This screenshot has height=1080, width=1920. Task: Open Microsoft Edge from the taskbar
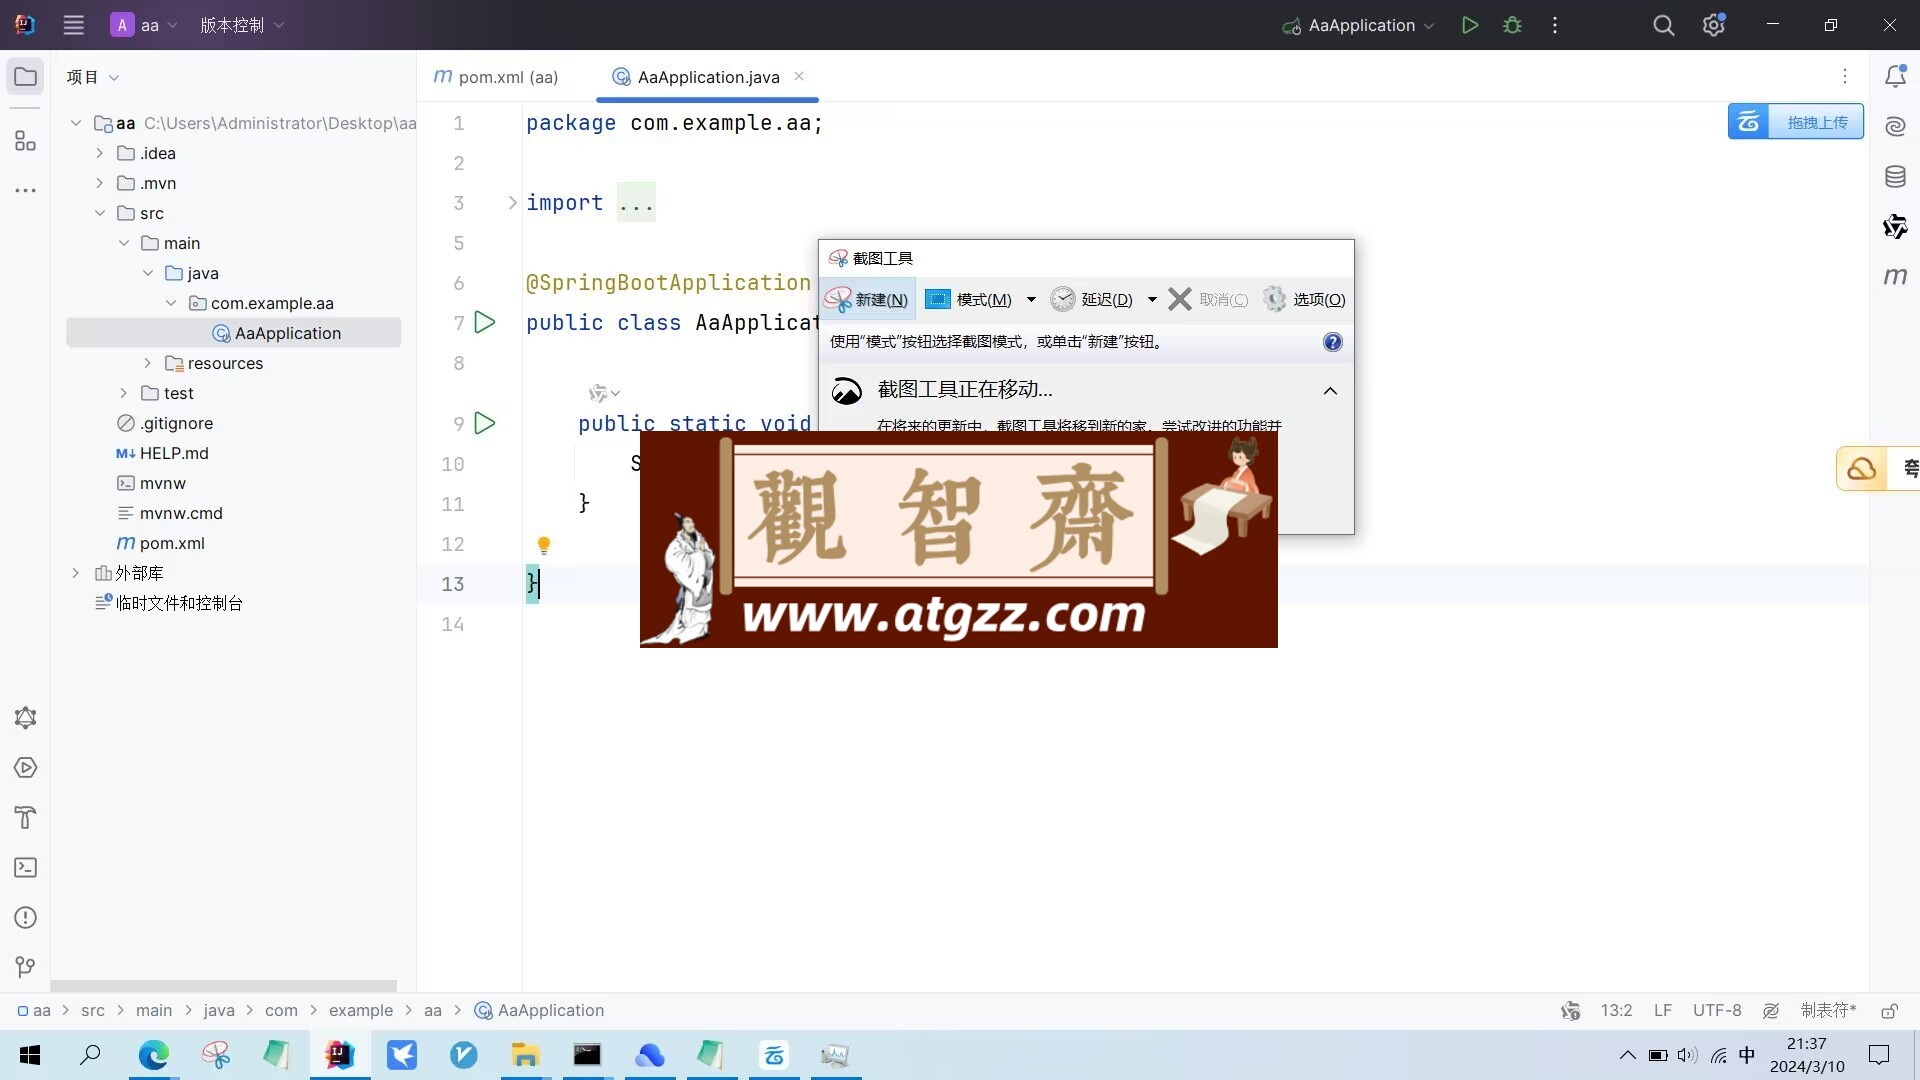pos(153,1055)
